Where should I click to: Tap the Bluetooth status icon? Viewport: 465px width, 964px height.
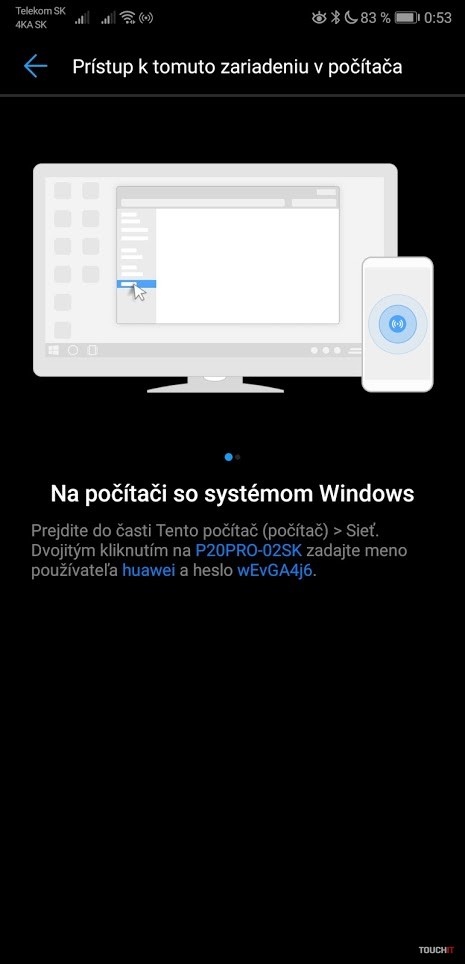click(x=335, y=17)
